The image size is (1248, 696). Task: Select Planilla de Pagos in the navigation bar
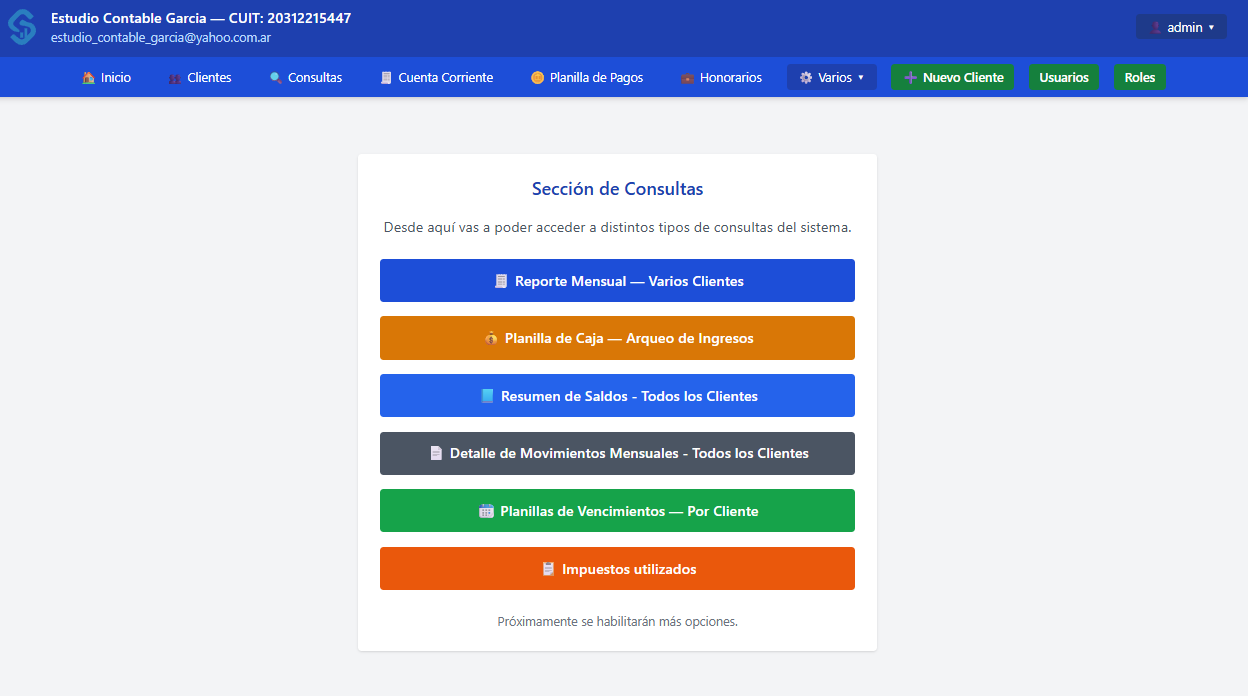tap(586, 77)
